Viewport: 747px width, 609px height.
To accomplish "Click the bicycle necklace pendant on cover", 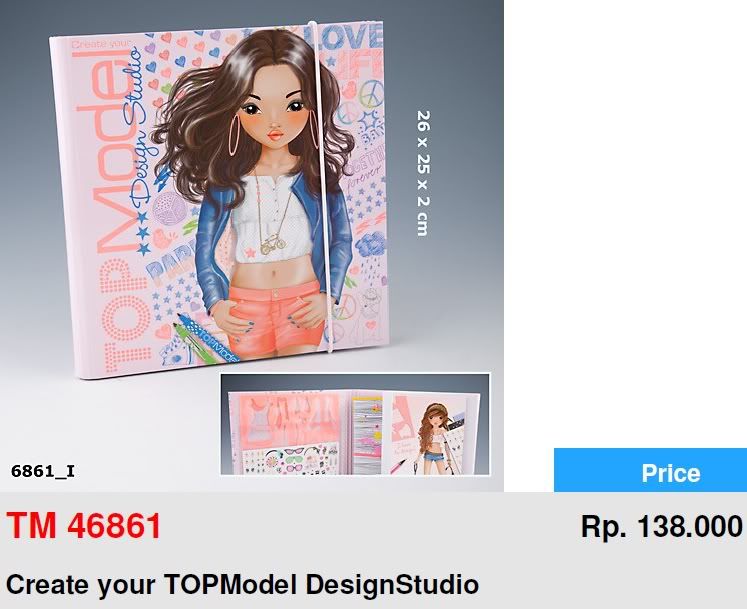I will 273,244.
